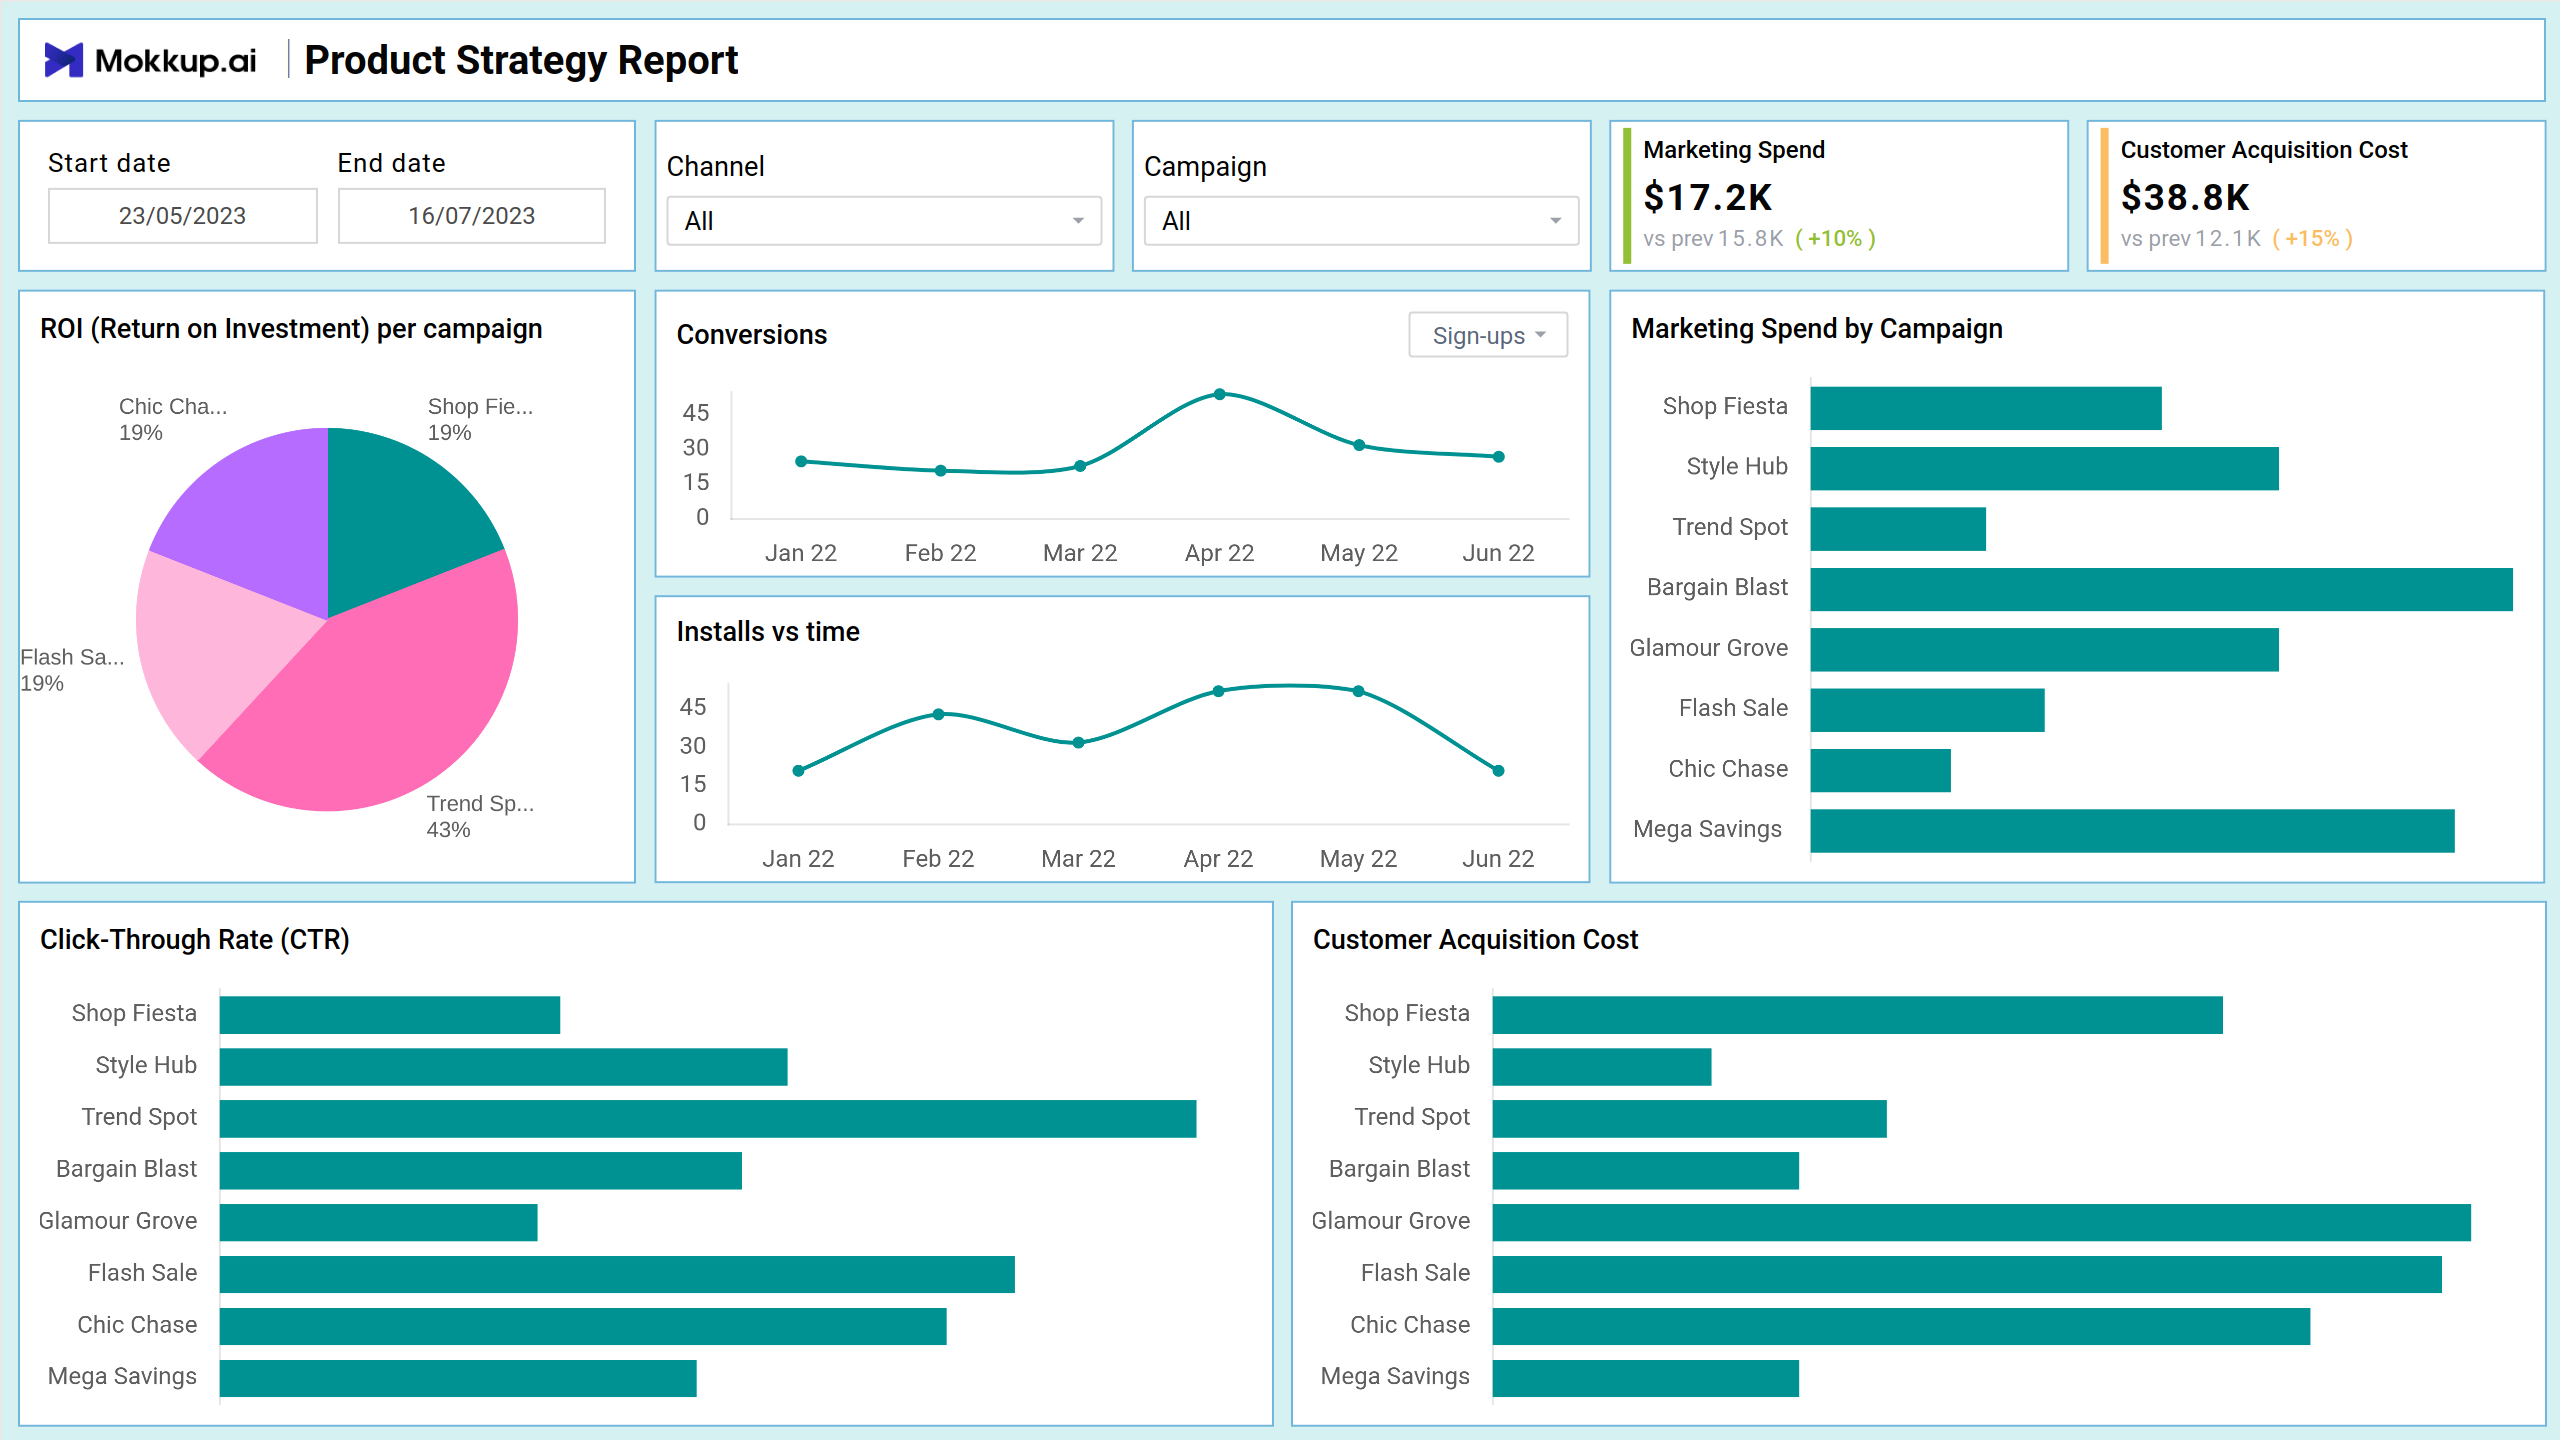Click Style Hub bar in bottom Acquisition Cost chart
This screenshot has height=1440, width=2560.
1602,1066
